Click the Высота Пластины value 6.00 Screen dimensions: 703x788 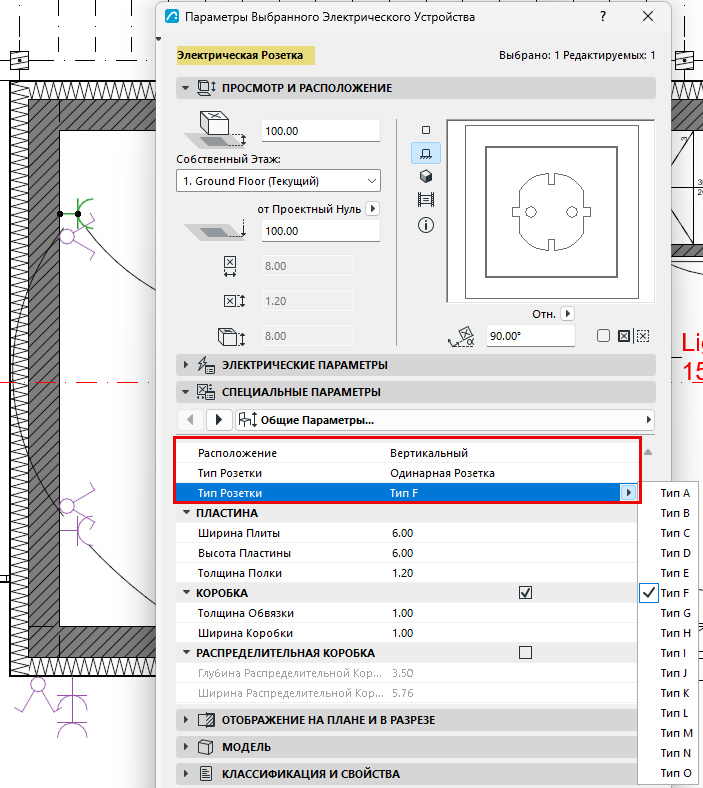click(x=403, y=553)
